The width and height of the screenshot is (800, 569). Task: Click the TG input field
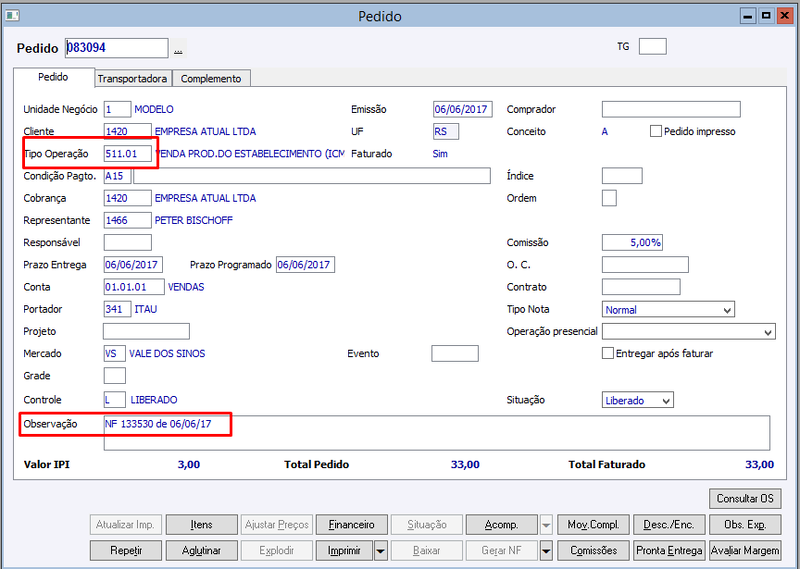653,46
